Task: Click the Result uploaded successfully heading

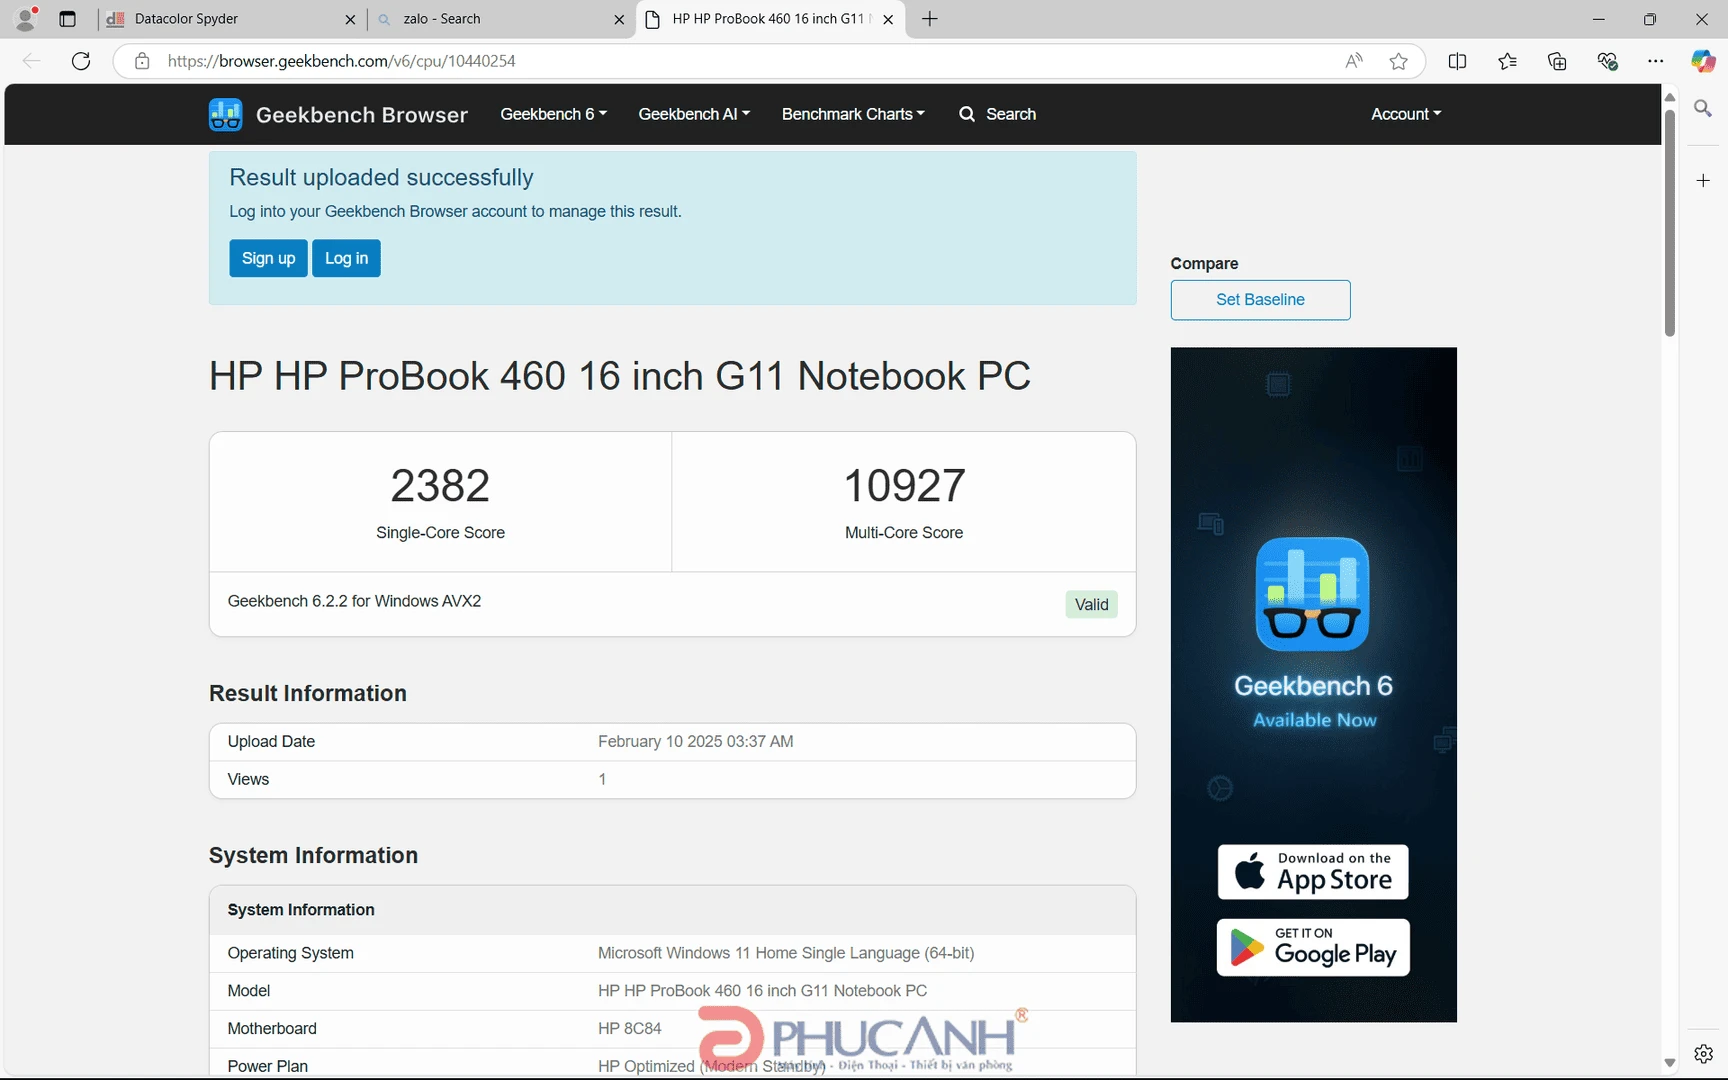Action: (x=381, y=177)
